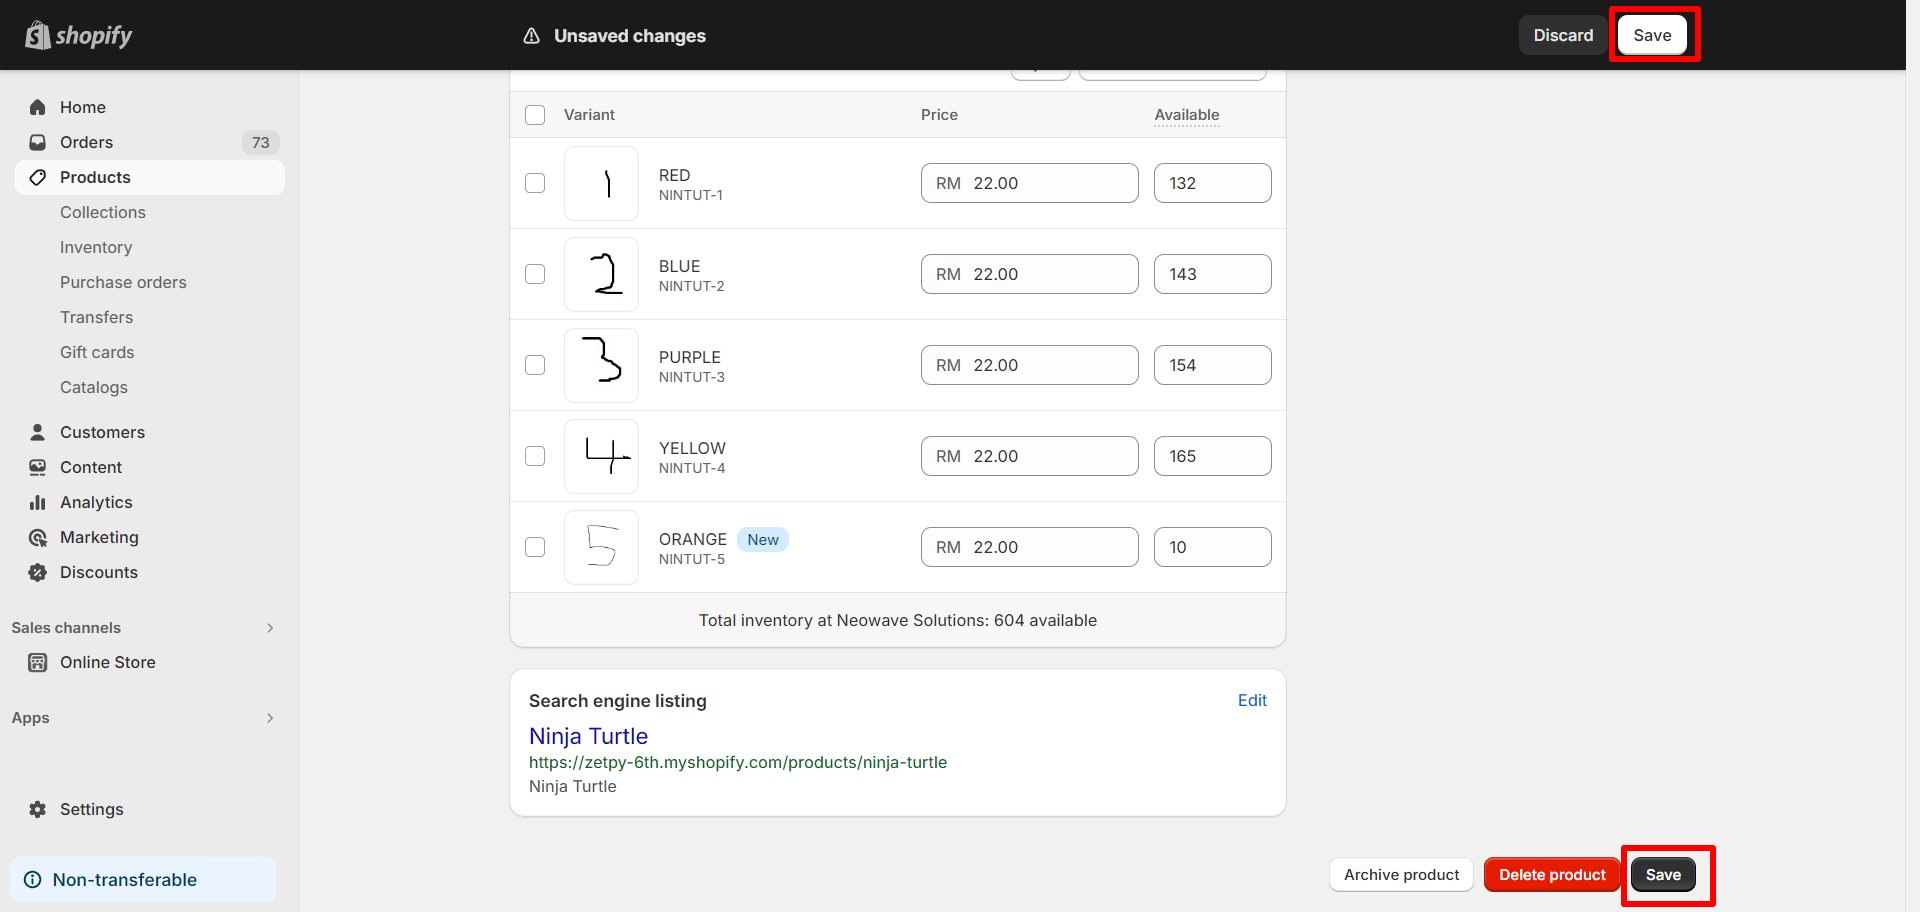This screenshot has width=1920, height=912.
Task: Click the Discounts badge icon
Action: (38, 572)
